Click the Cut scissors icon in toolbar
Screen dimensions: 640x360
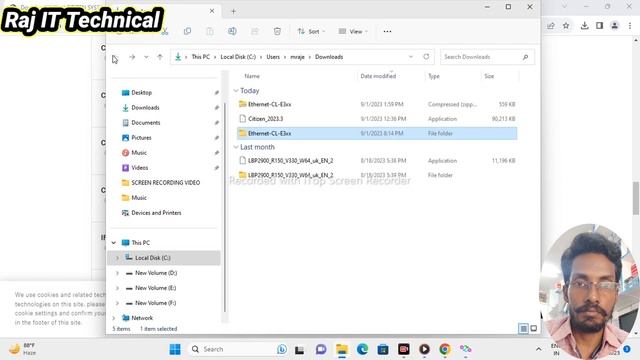[165, 31]
